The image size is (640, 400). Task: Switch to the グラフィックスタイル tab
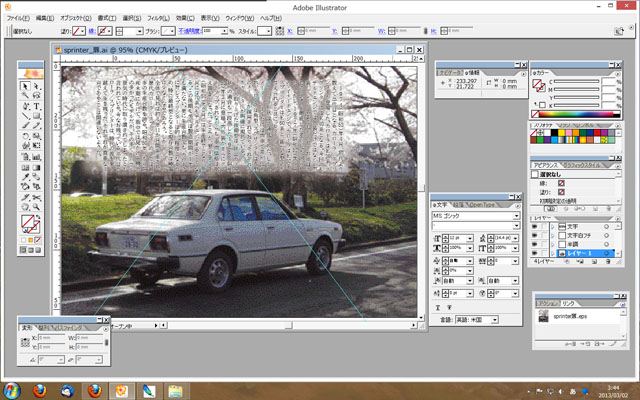pyautogui.click(x=582, y=165)
